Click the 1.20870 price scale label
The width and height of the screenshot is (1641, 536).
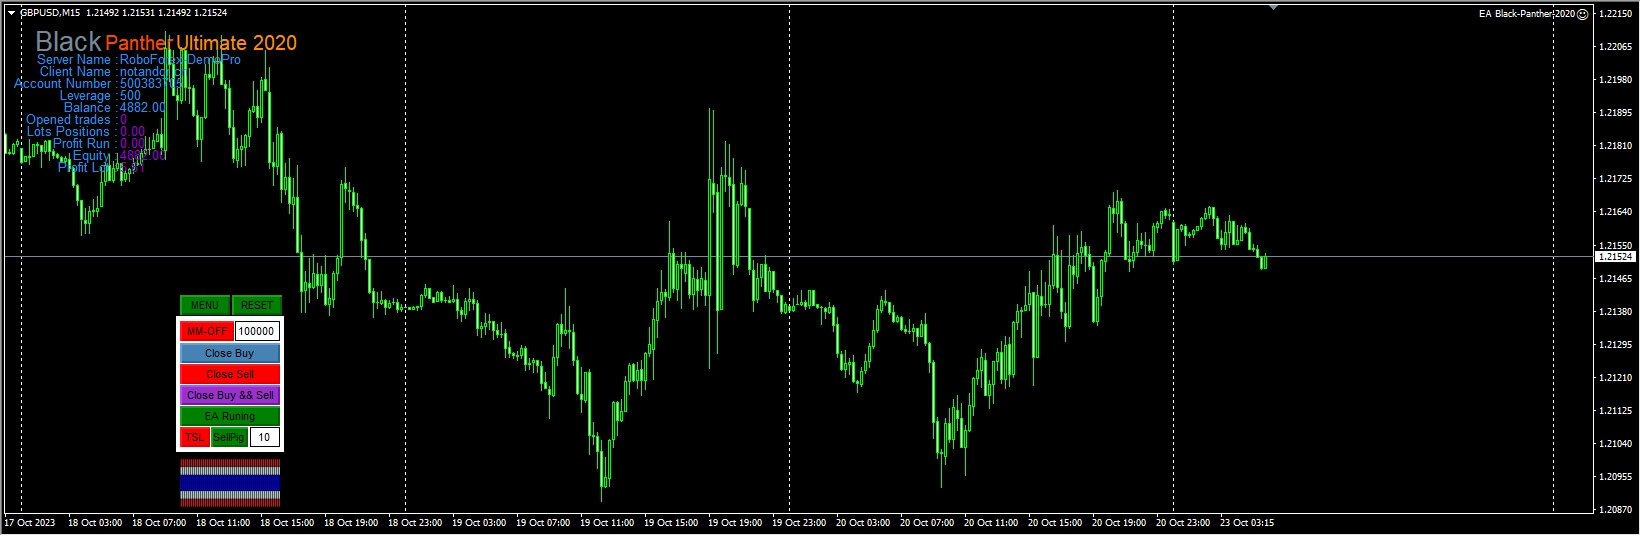click(1616, 510)
